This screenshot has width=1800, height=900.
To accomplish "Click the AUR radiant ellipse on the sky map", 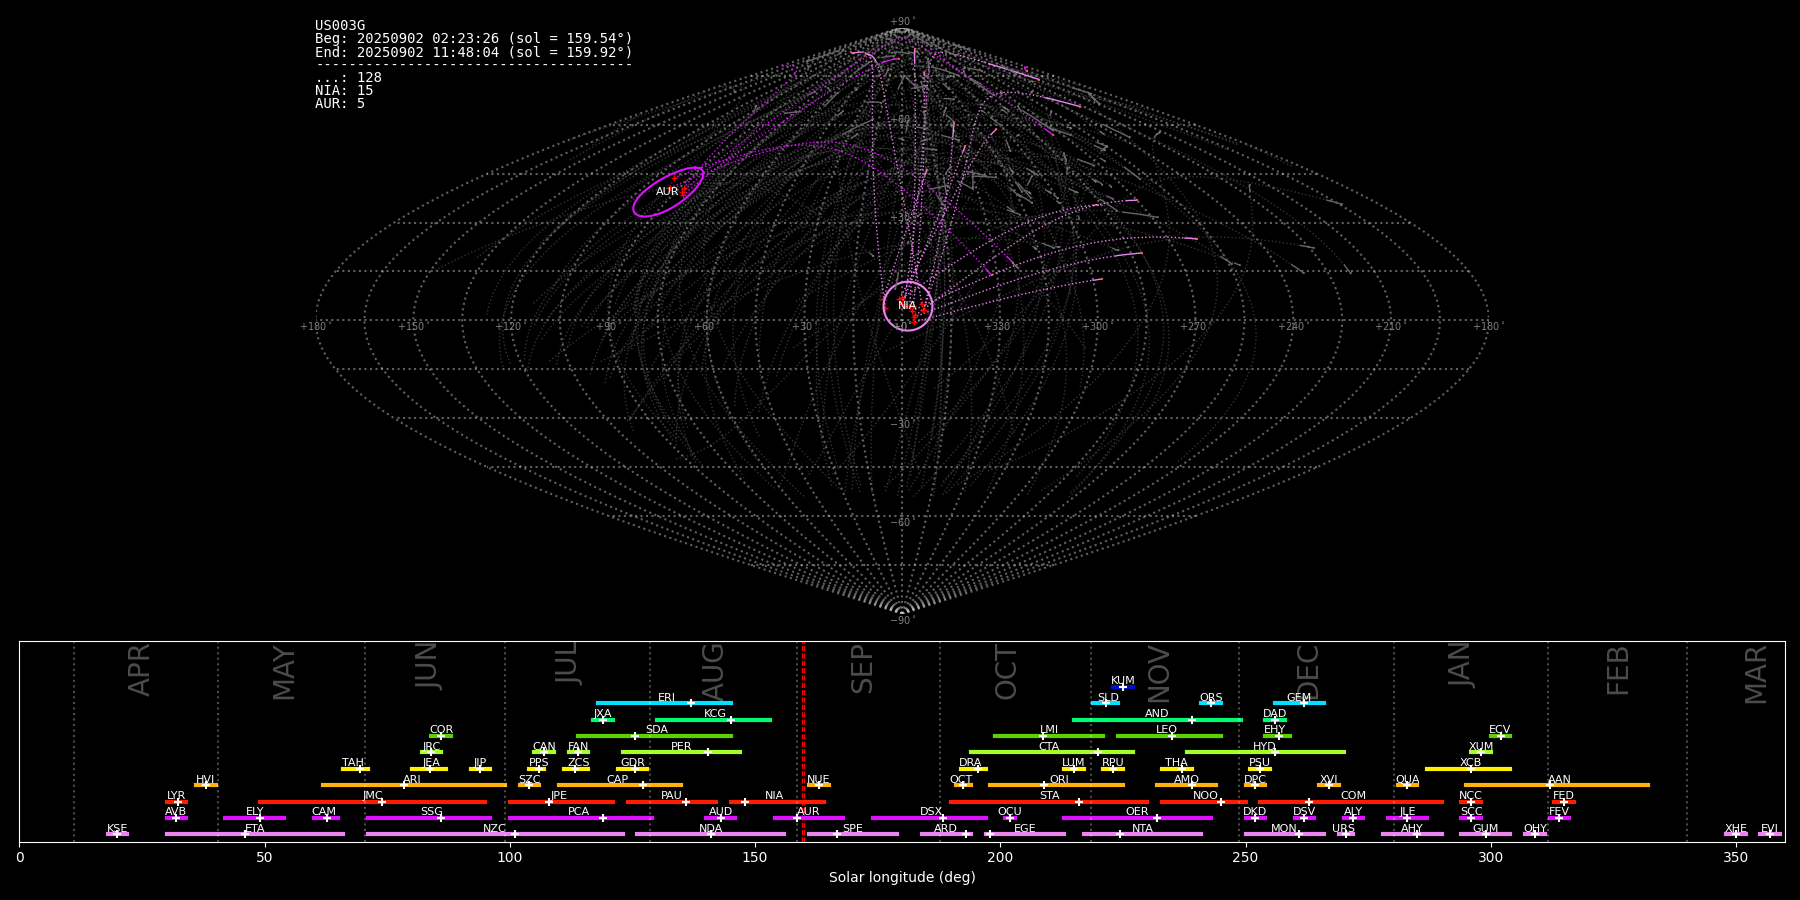I will (668, 192).
